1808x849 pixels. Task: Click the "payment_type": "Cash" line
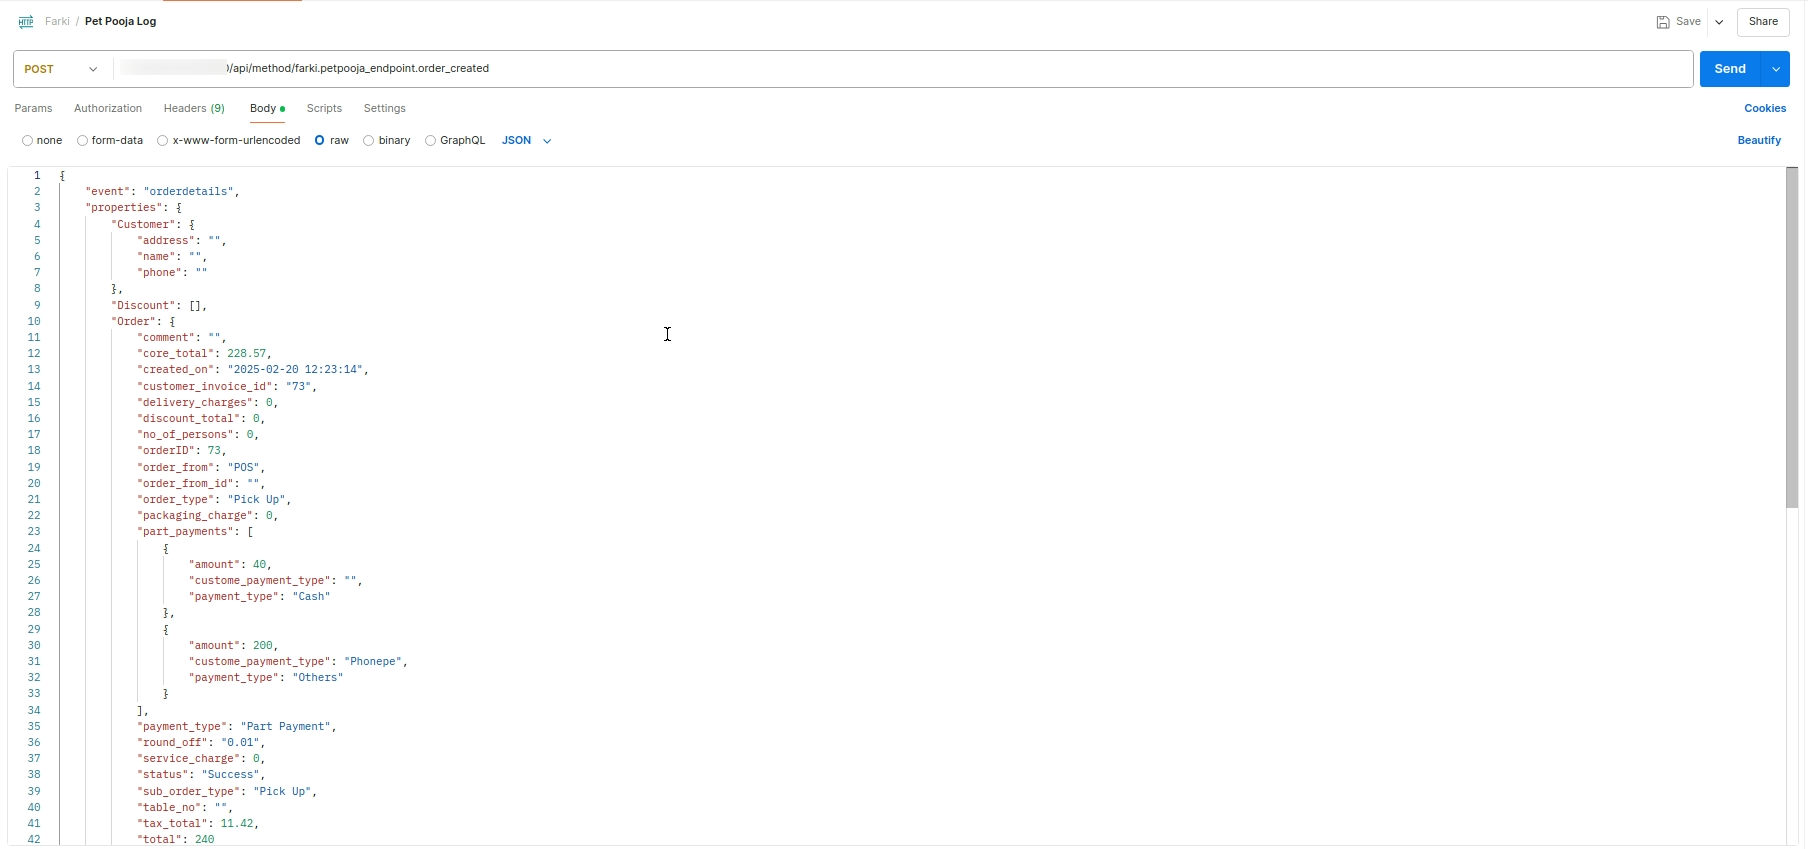[x=259, y=597]
